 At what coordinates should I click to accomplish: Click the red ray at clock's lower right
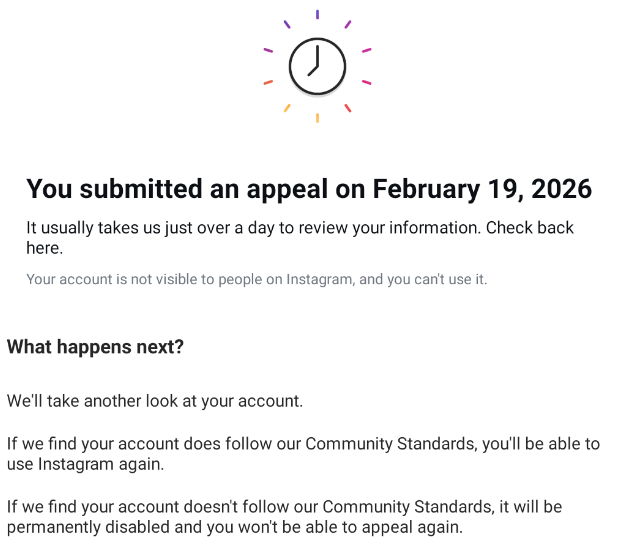[348, 108]
